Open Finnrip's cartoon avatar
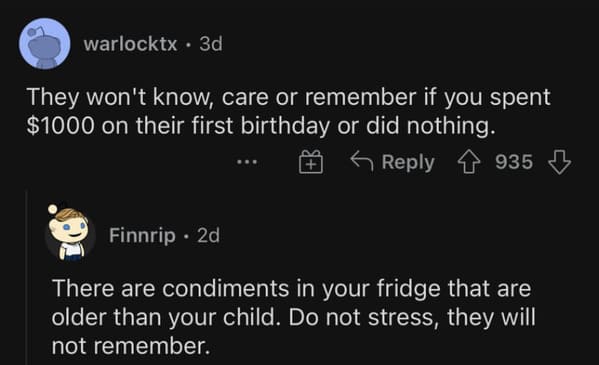Screen dimensions: 599x365 tap(69, 233)
